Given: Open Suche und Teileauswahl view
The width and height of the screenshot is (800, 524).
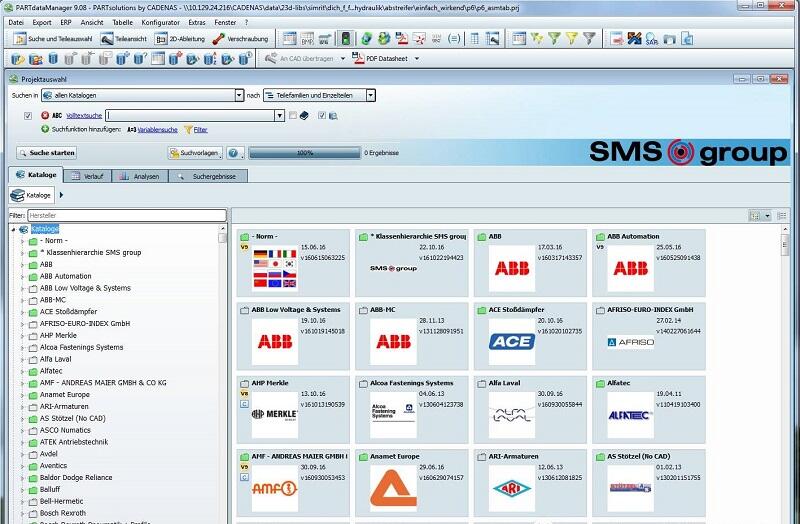Looking at the screenshot, I should 53,39.
